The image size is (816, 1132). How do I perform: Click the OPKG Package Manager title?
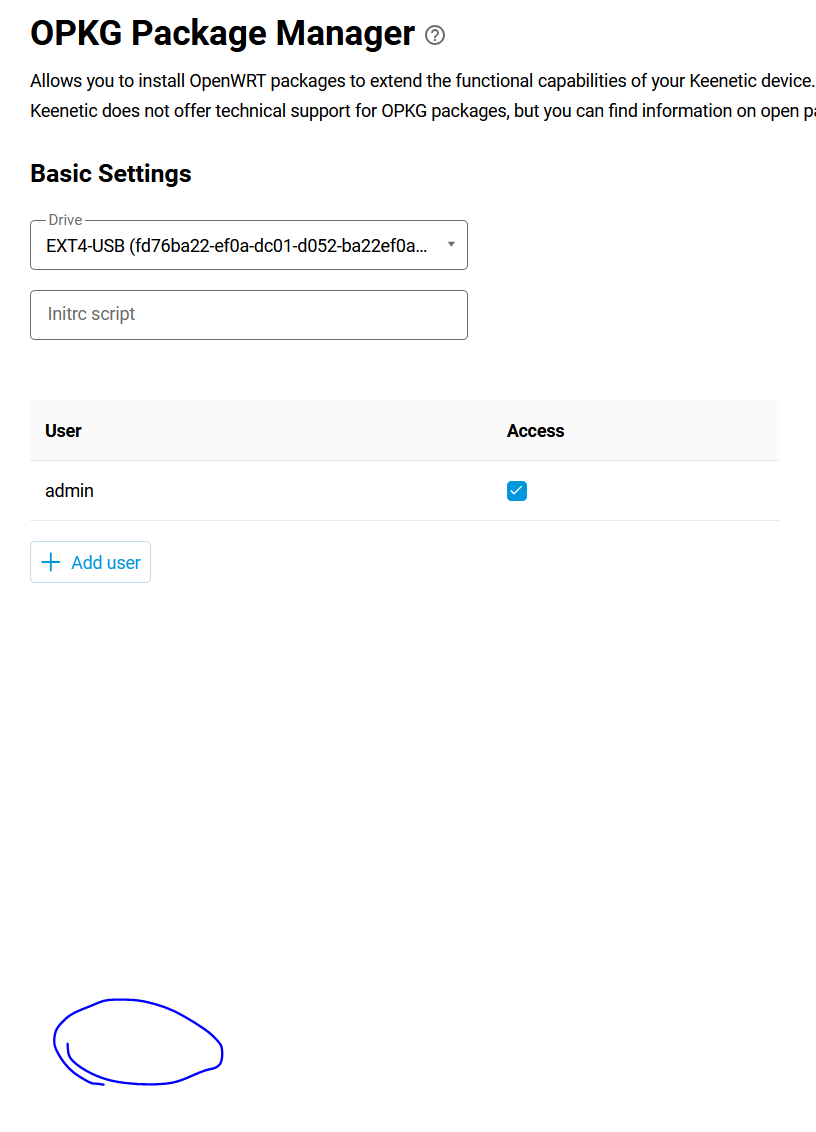pos(222,33)
